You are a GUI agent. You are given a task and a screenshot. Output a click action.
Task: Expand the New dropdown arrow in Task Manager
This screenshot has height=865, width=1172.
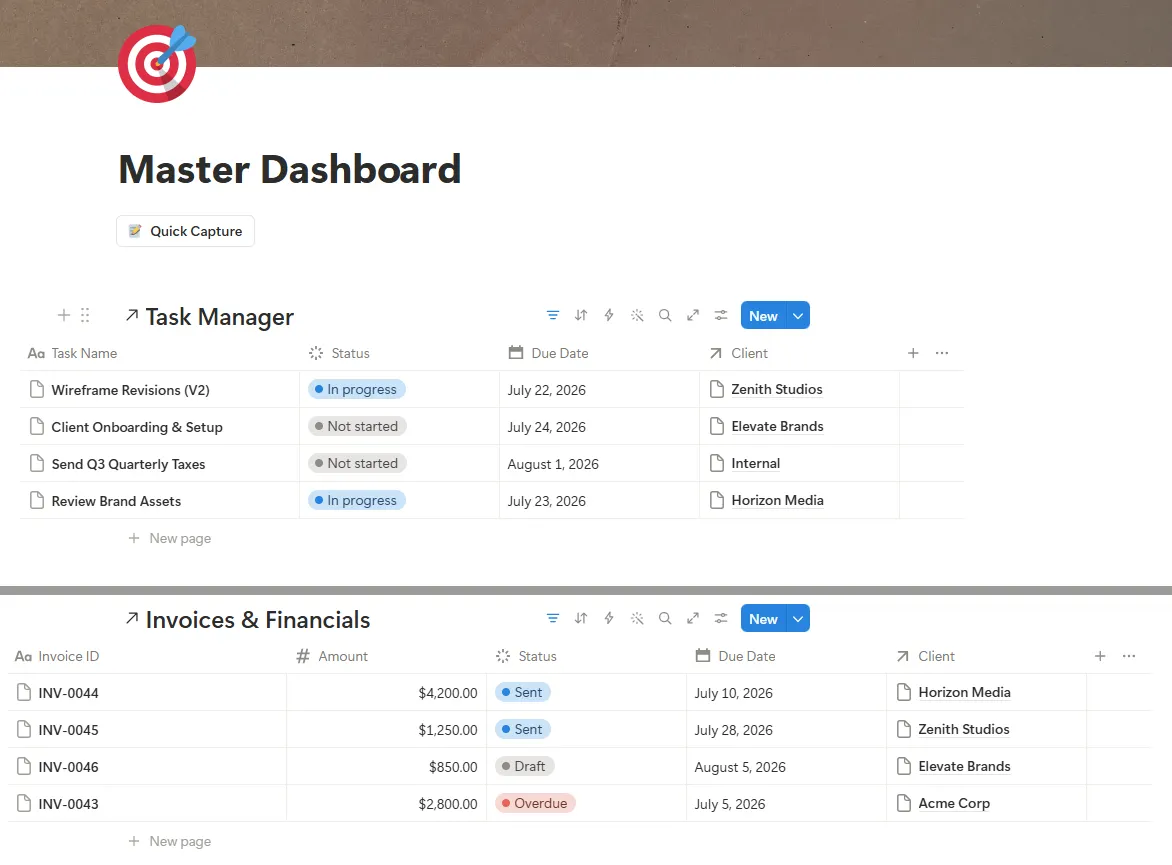pos(798,315)
